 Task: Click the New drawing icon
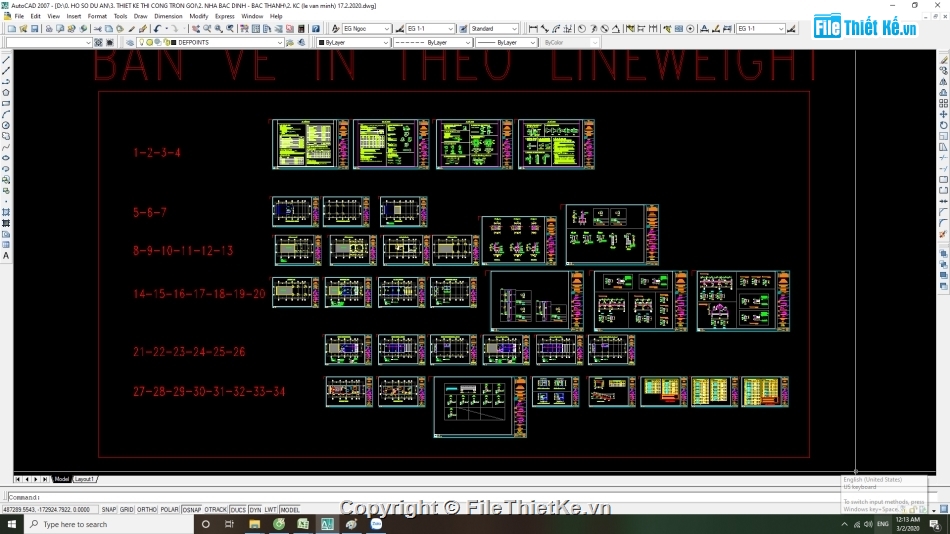pos(12,28)
